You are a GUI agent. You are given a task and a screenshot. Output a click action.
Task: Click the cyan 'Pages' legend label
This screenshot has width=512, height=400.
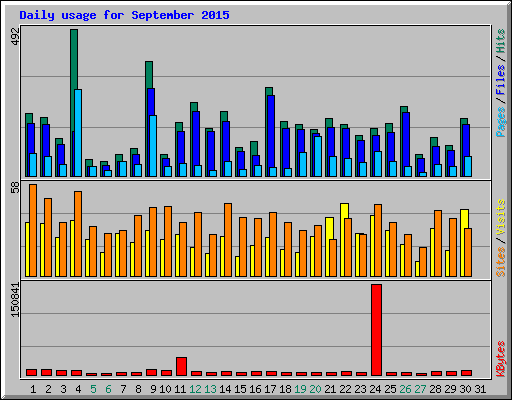click(501, 122)
